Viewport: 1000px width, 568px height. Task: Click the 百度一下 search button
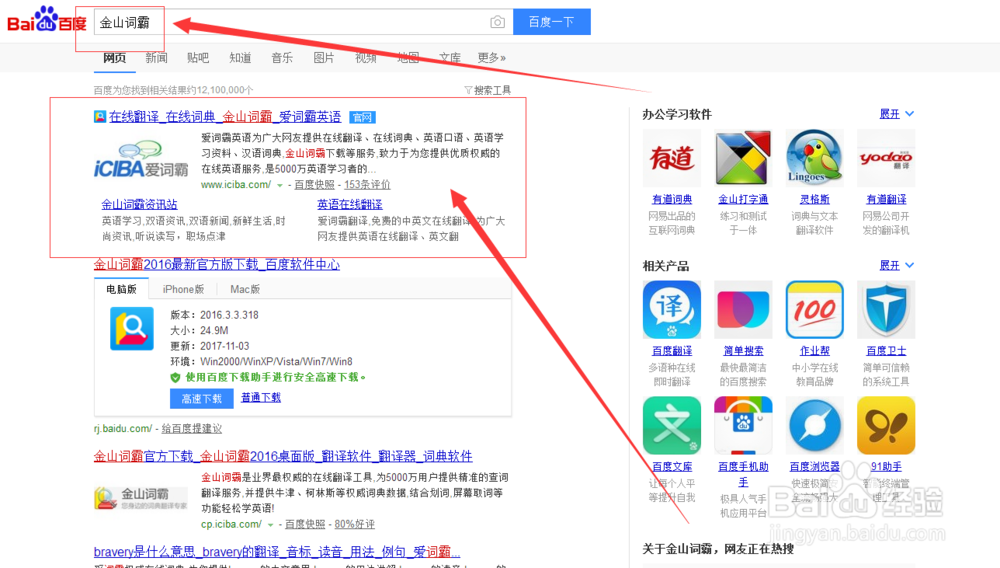tap(552, 22)
